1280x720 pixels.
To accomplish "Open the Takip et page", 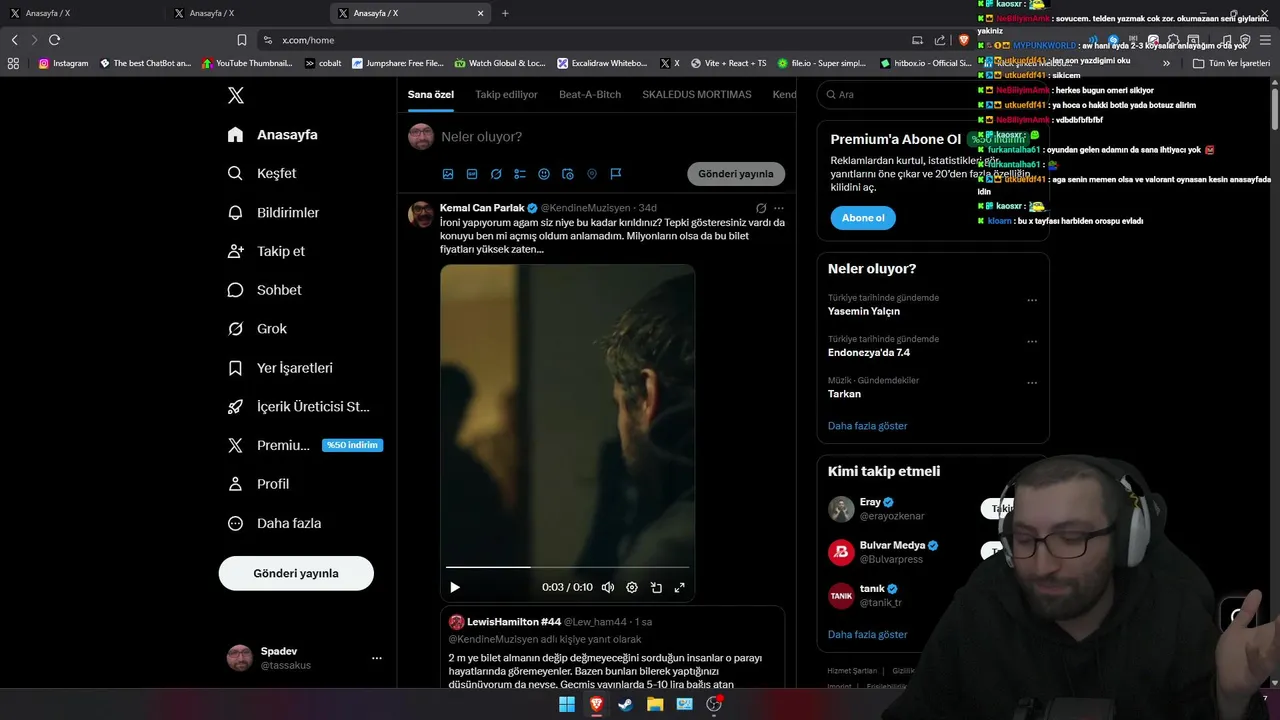I will coord(267,251).
